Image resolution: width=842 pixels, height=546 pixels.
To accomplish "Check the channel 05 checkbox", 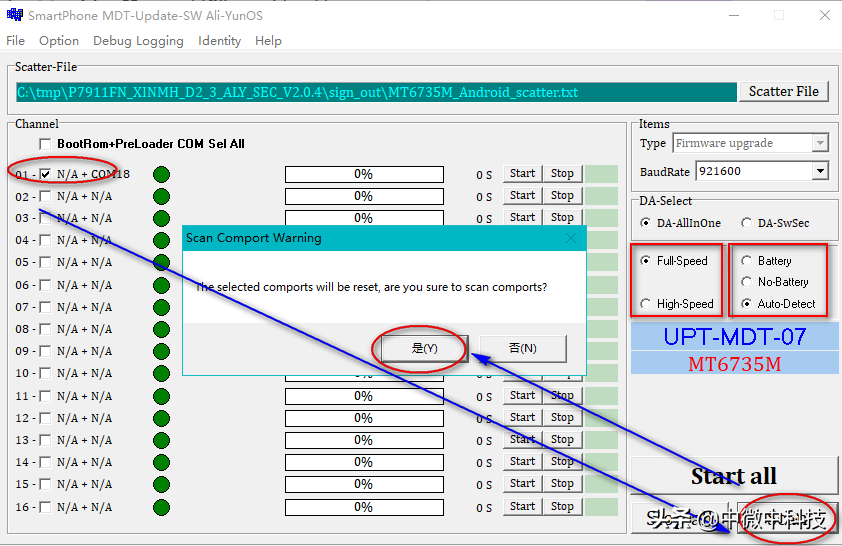I will click(x=45, y=263).
